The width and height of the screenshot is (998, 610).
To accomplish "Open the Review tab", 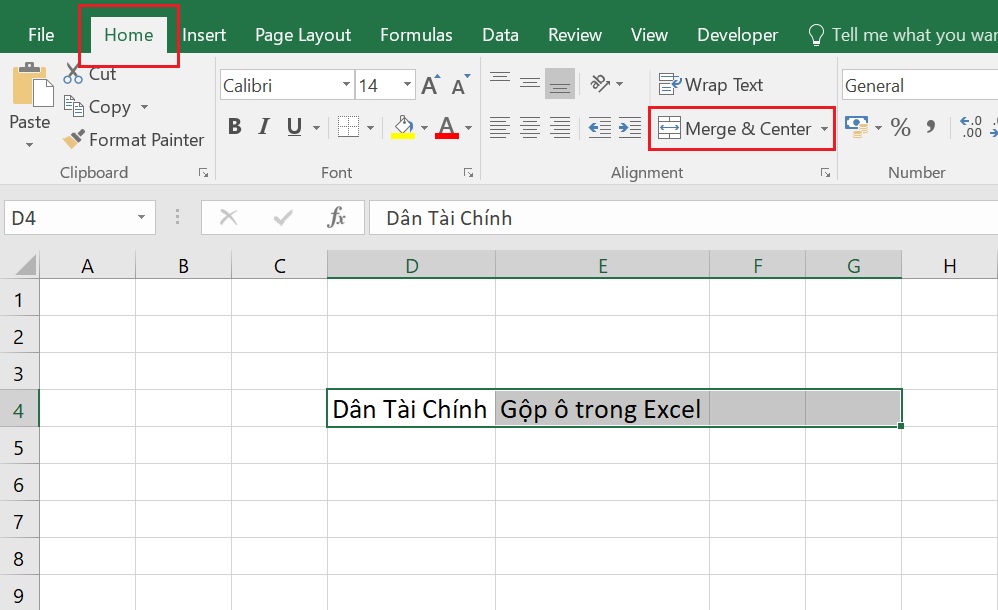I will coord(575,35).
